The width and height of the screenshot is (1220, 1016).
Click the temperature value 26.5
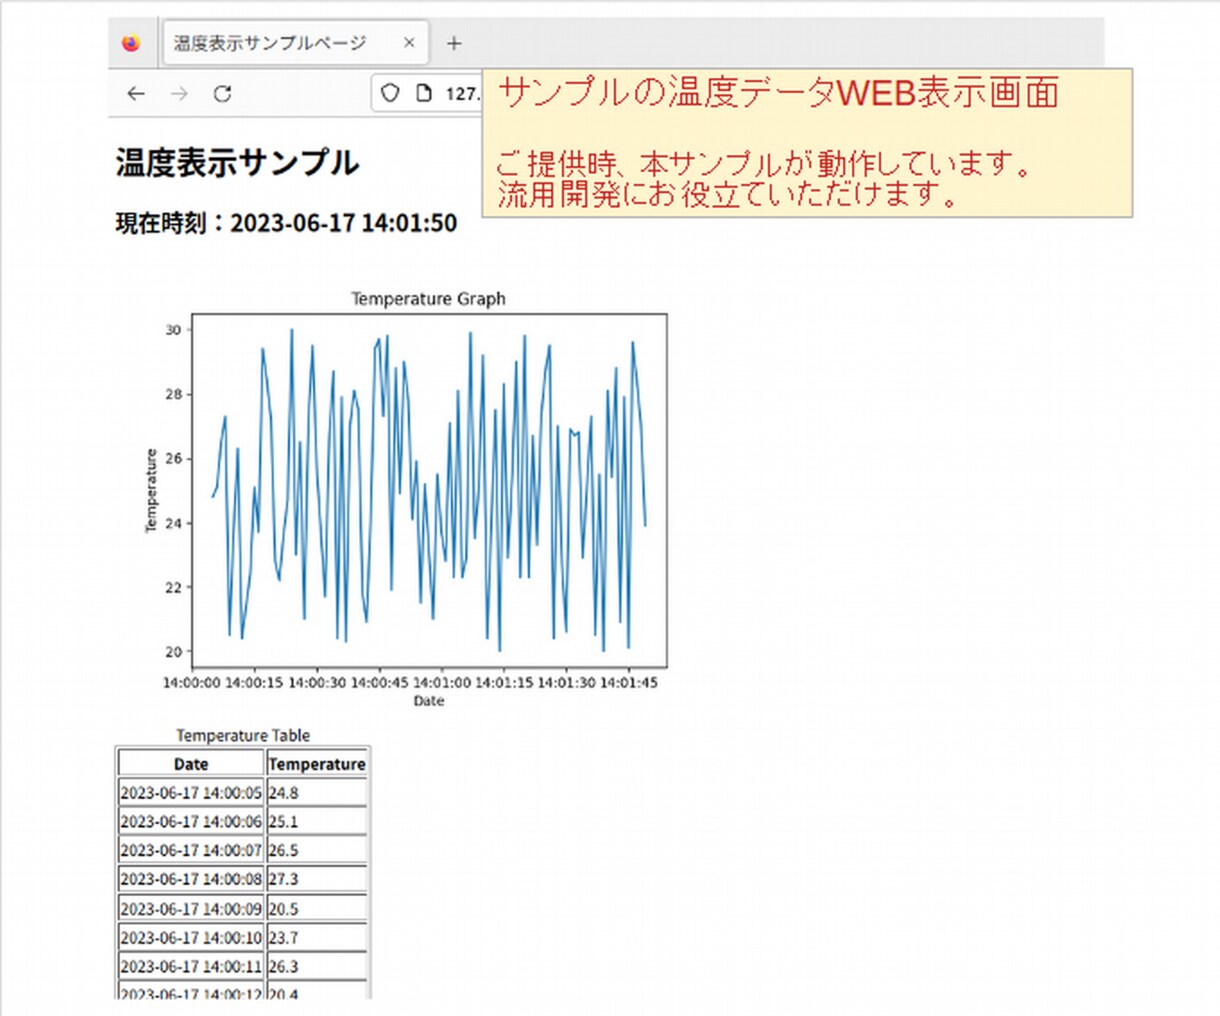(317, 851)
